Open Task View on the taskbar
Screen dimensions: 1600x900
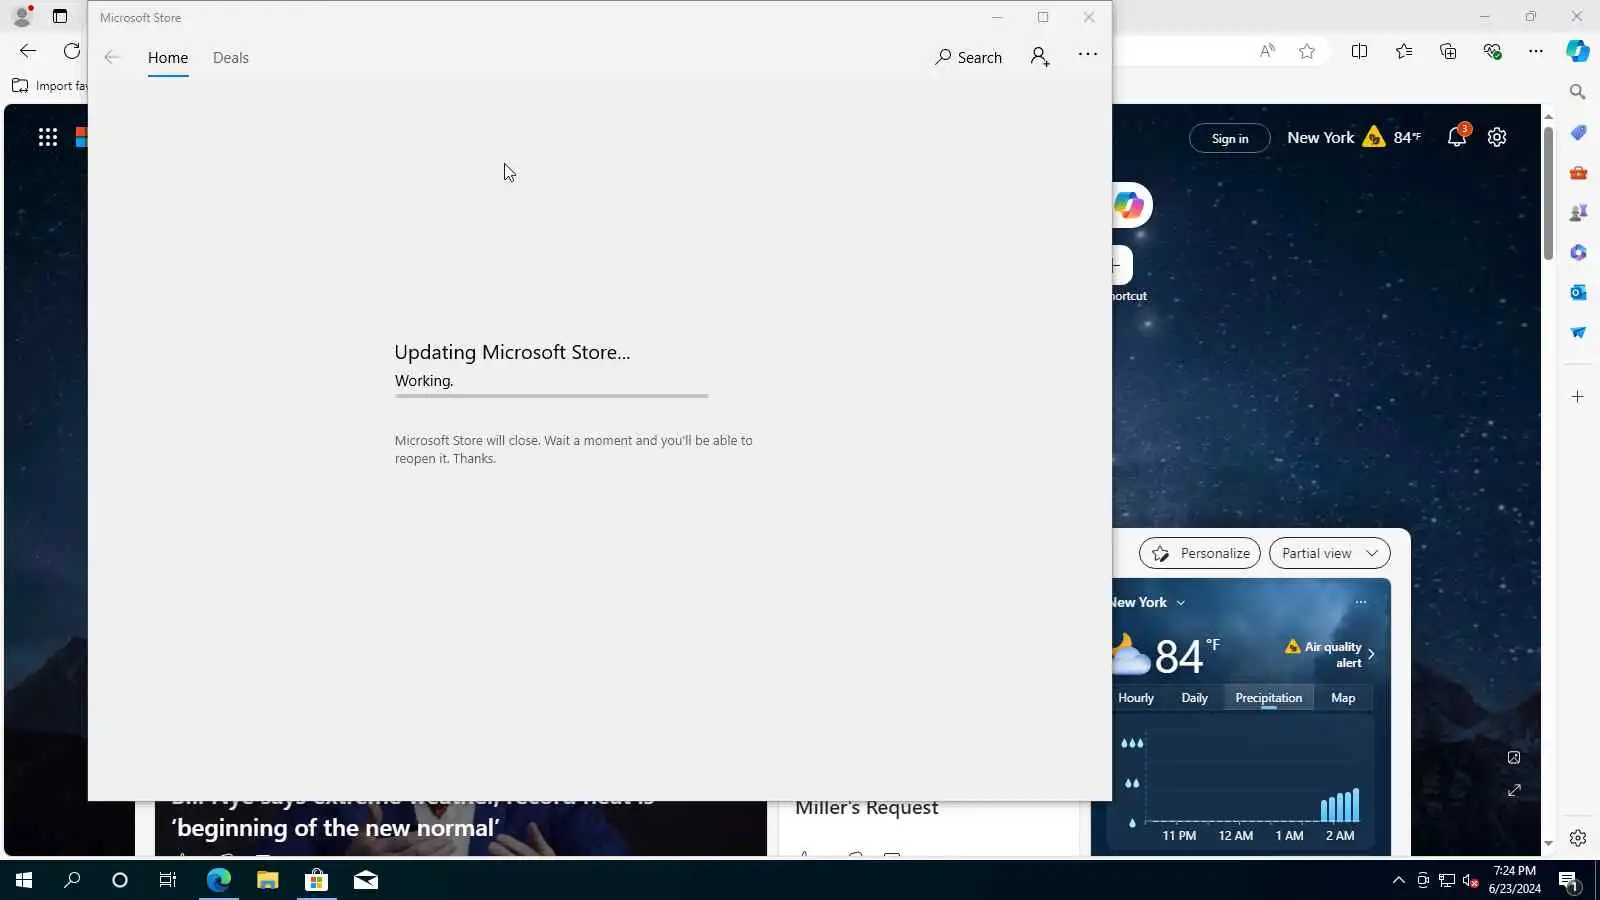(168, 880)
